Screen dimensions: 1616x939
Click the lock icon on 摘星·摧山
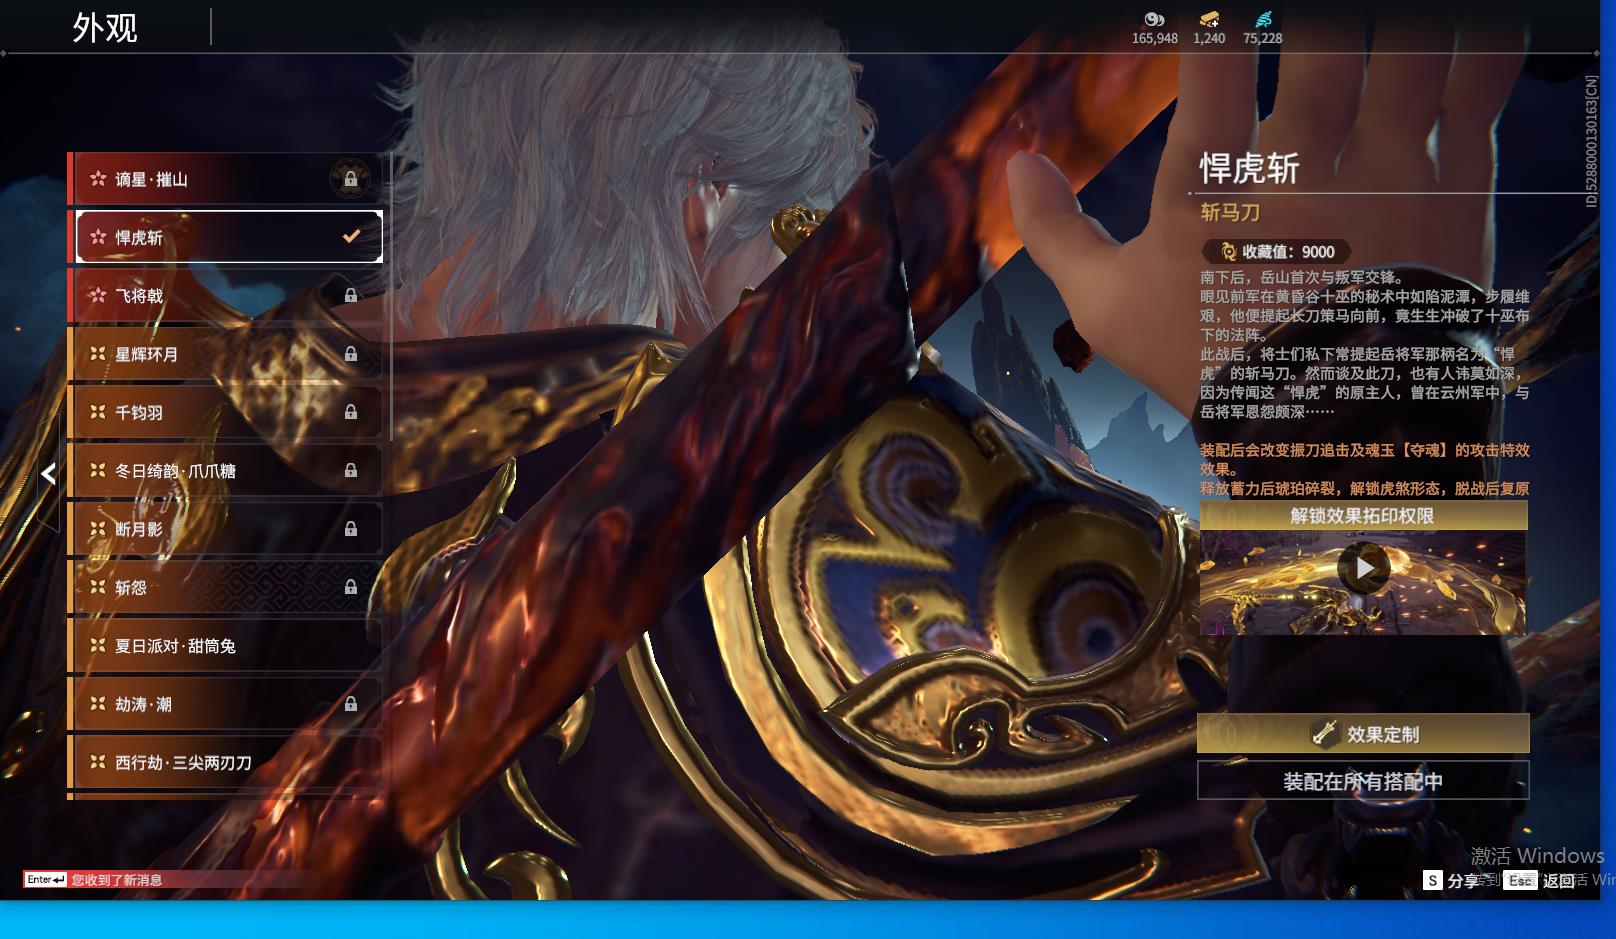click(x=351, y=179)
